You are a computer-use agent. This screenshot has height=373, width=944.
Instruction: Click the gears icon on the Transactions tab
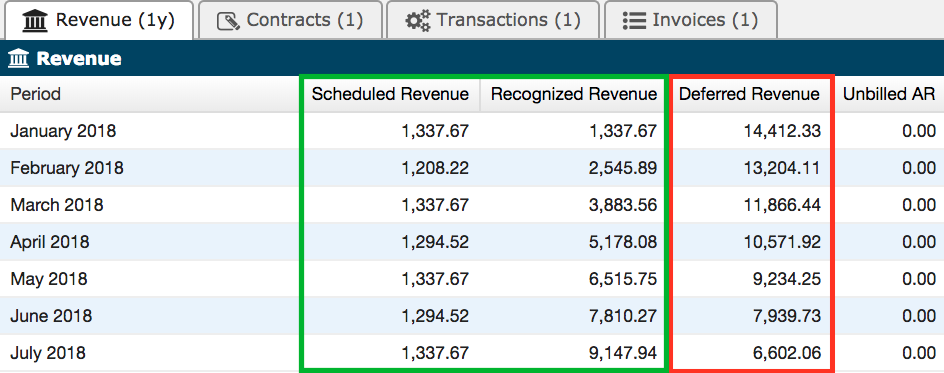(418, 21)
